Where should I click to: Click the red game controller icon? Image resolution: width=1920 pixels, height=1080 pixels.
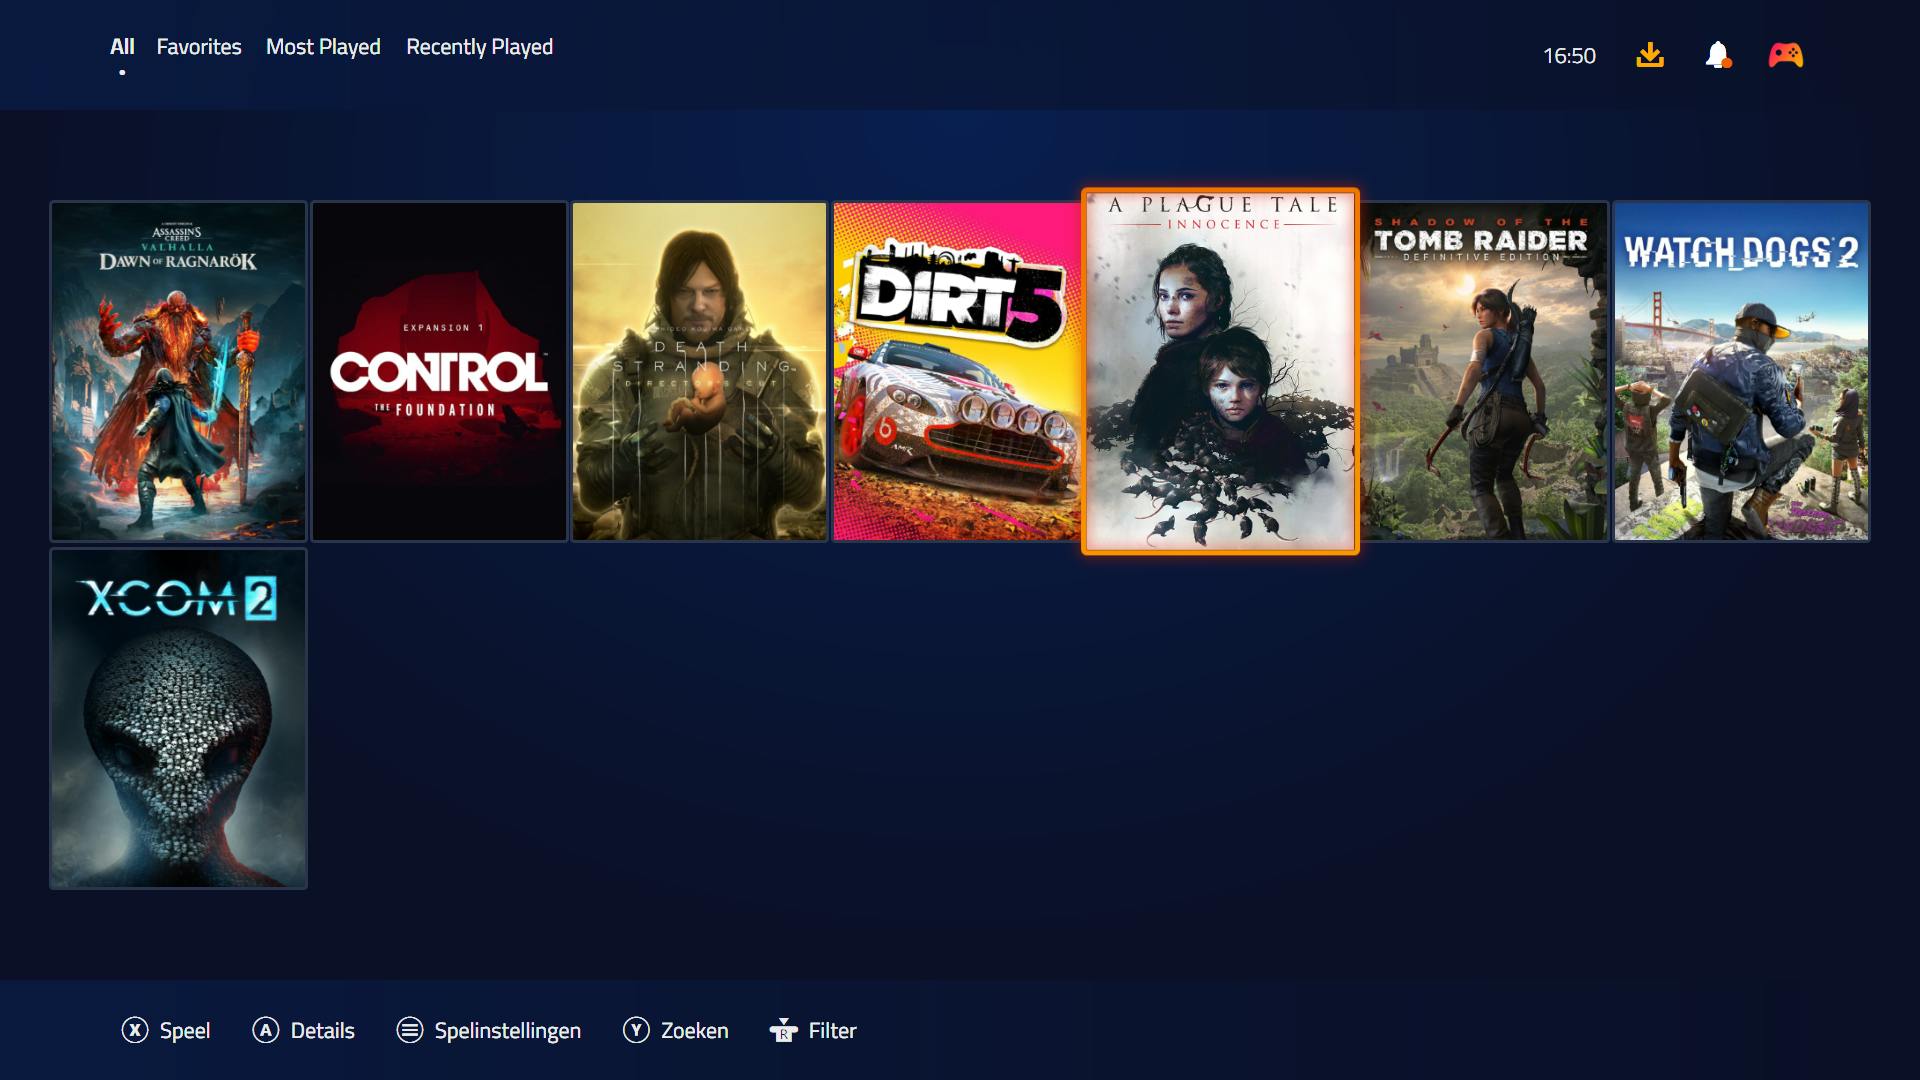[1785, 55]
